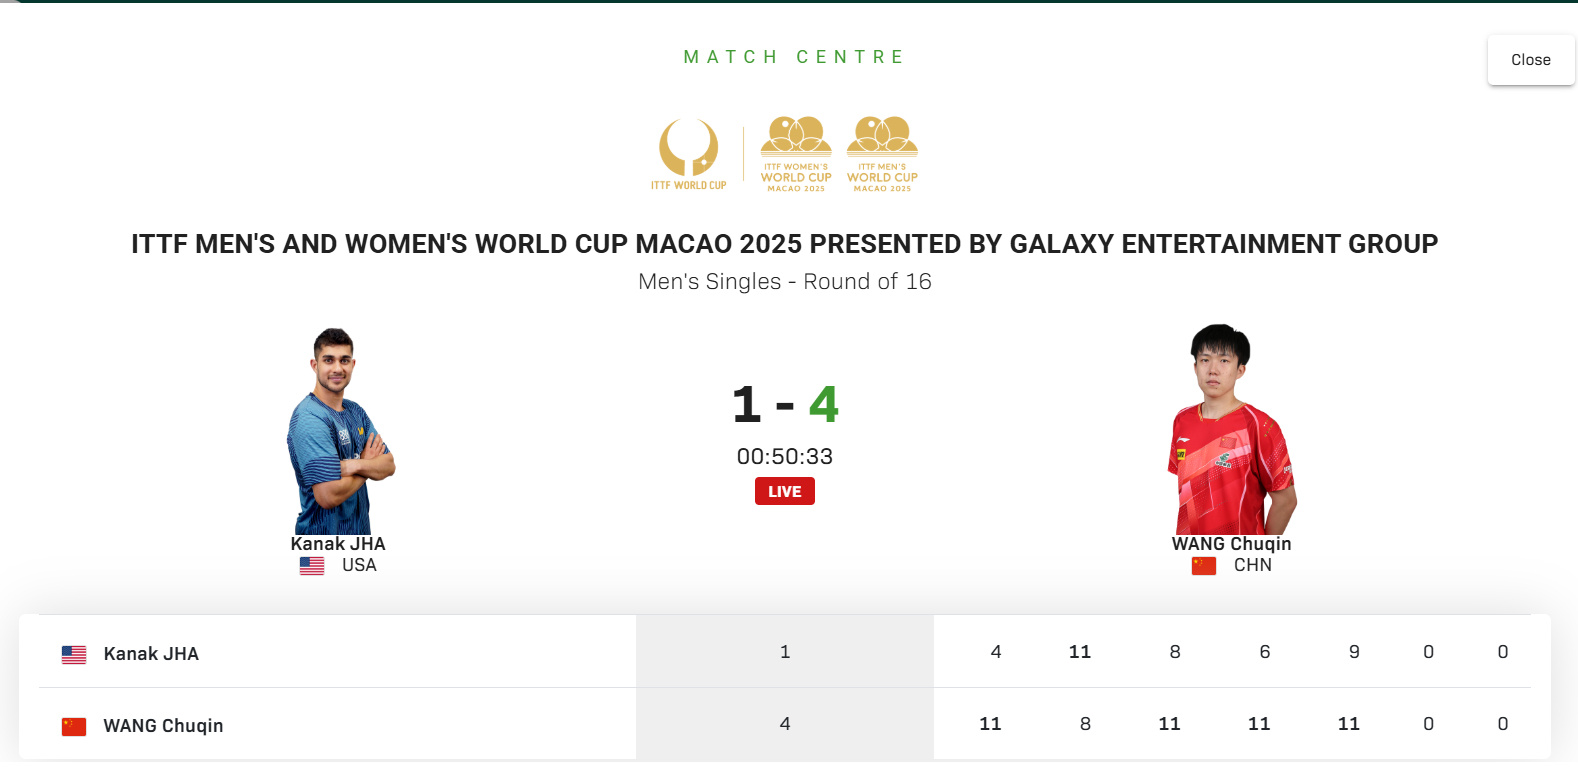1578x777 pixels.
Task: Click Men's Singles - Round of 16 subtitle
Action: [x=785, y=282]
